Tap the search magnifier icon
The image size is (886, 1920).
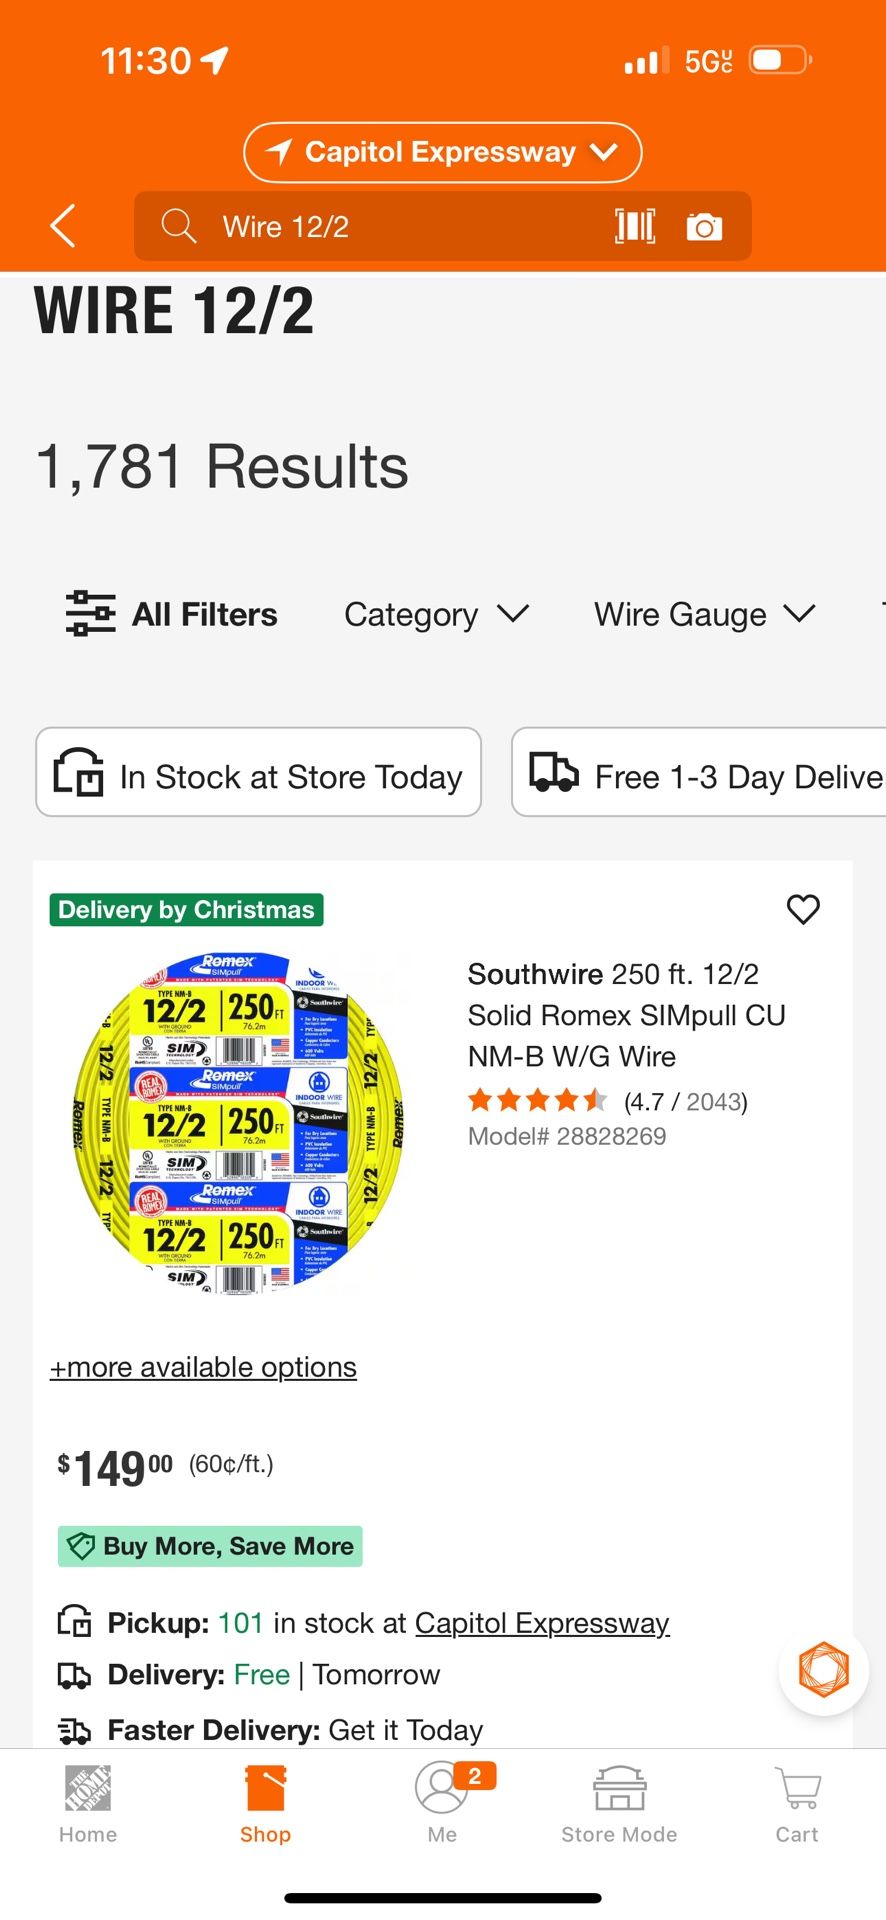pyautogui.click(x=179, y=226)
